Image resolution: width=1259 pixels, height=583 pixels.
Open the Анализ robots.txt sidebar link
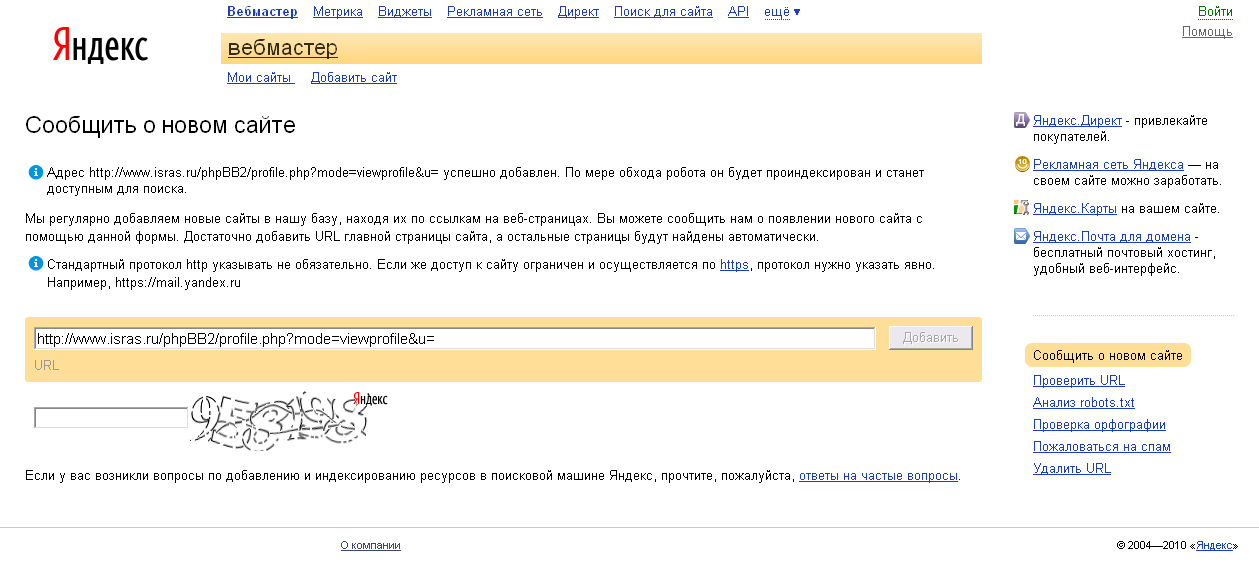point(1084,403)
